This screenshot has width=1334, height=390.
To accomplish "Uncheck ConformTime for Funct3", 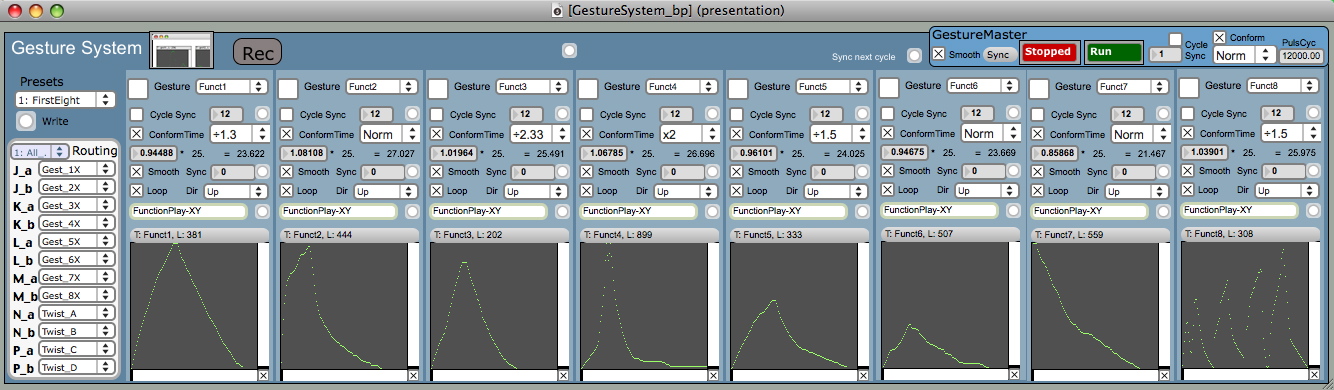I will pyautogui.click(x=436, y=134).
